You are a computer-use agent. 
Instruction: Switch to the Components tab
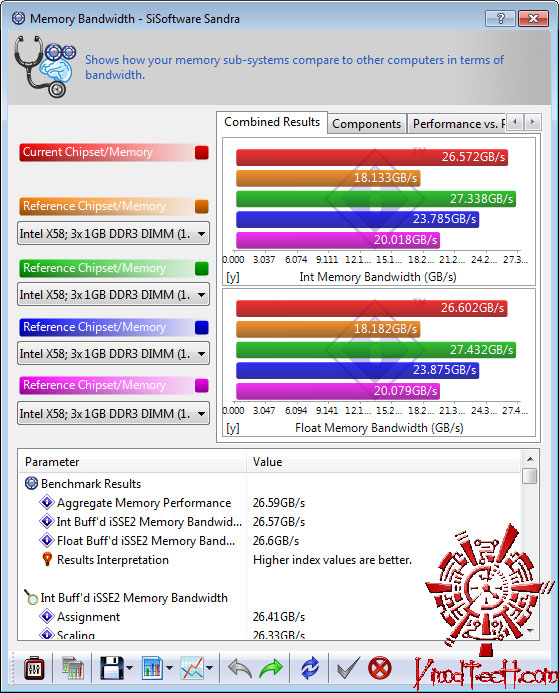click(366, 124)
